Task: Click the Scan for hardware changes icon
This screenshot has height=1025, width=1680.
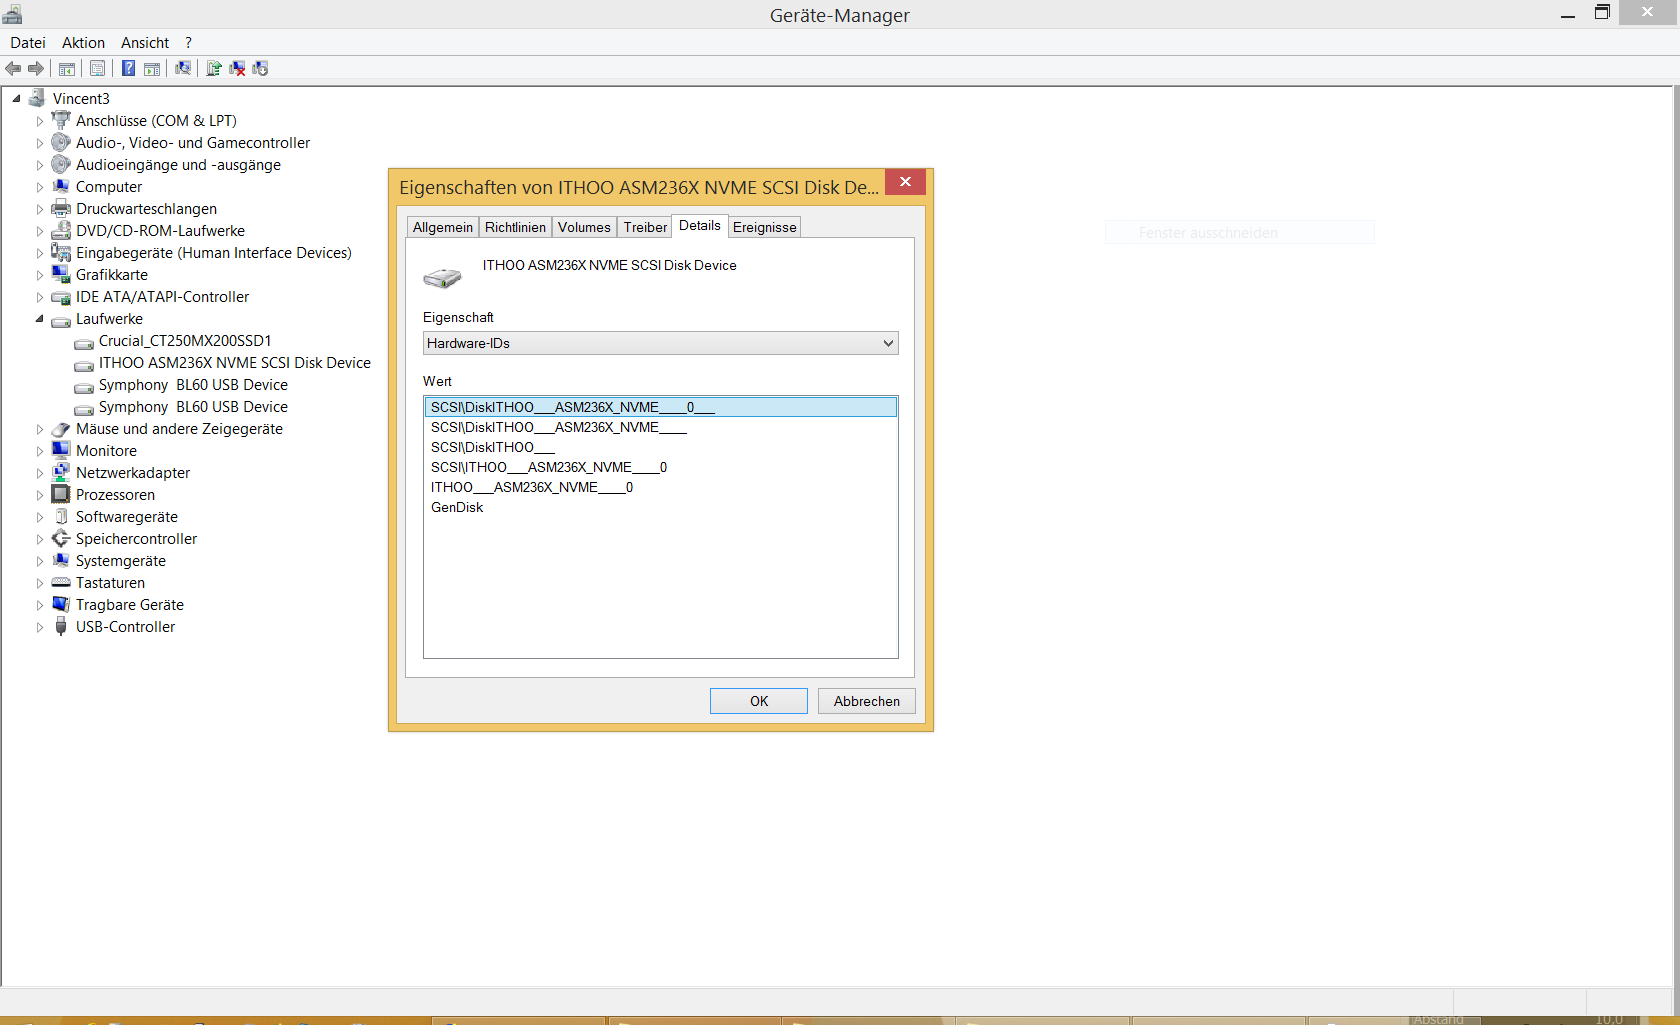Action: click(x=183, y=68)
